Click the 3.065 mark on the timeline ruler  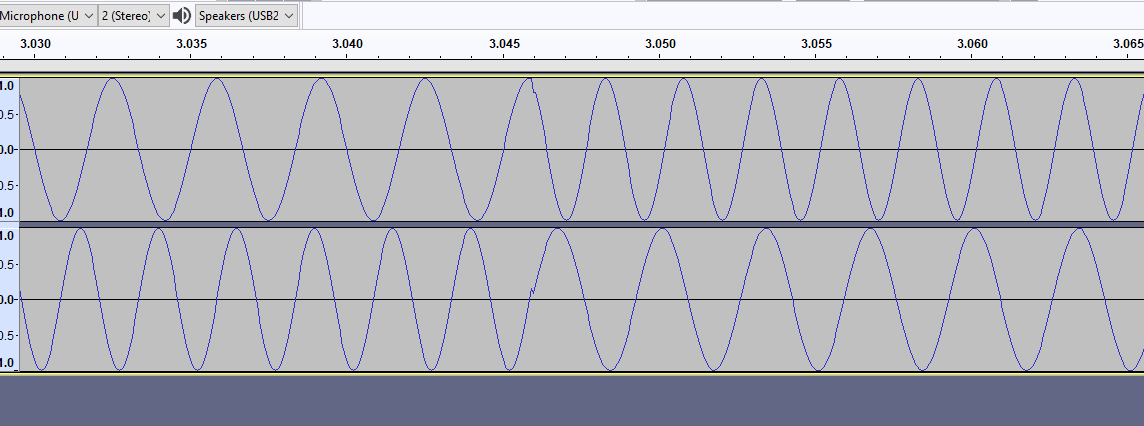click(x=1128, y=44)
